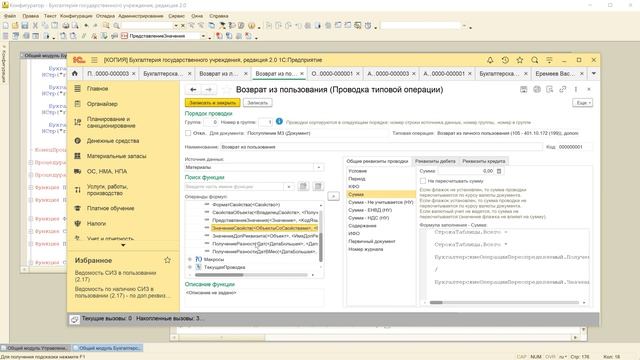Open the tab list dropdown arrow
Screen dimensions: 640x360
[594, 73]
